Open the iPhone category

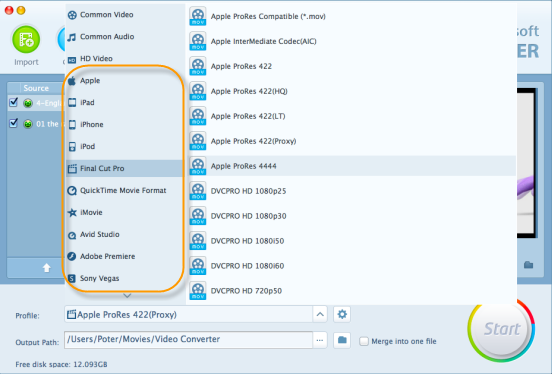pyautogui.click(x=125, y=124)
